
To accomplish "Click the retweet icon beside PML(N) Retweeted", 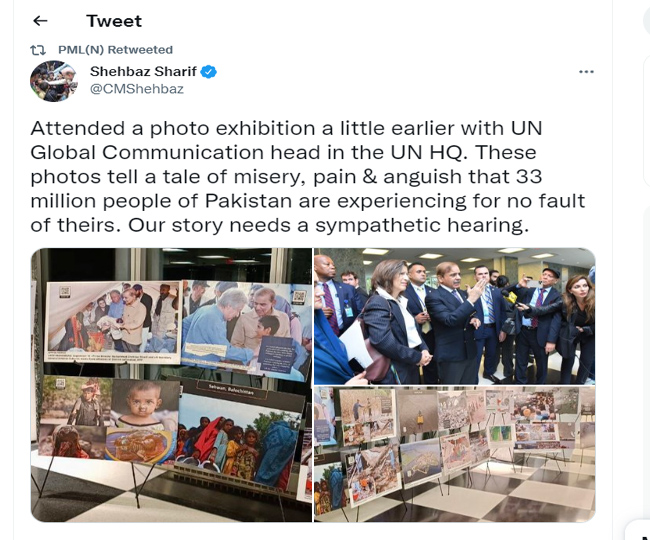I will point(38,50).
